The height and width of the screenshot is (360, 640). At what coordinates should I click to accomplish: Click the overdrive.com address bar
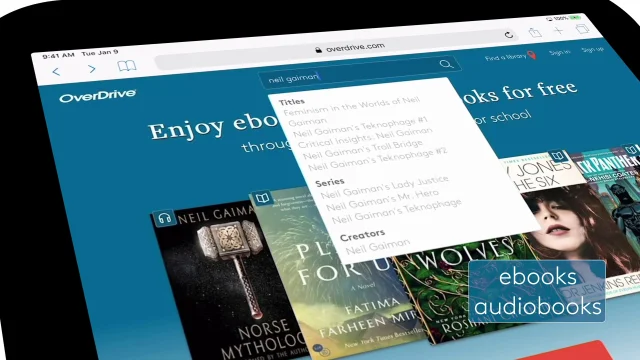(x=336, y=49)
